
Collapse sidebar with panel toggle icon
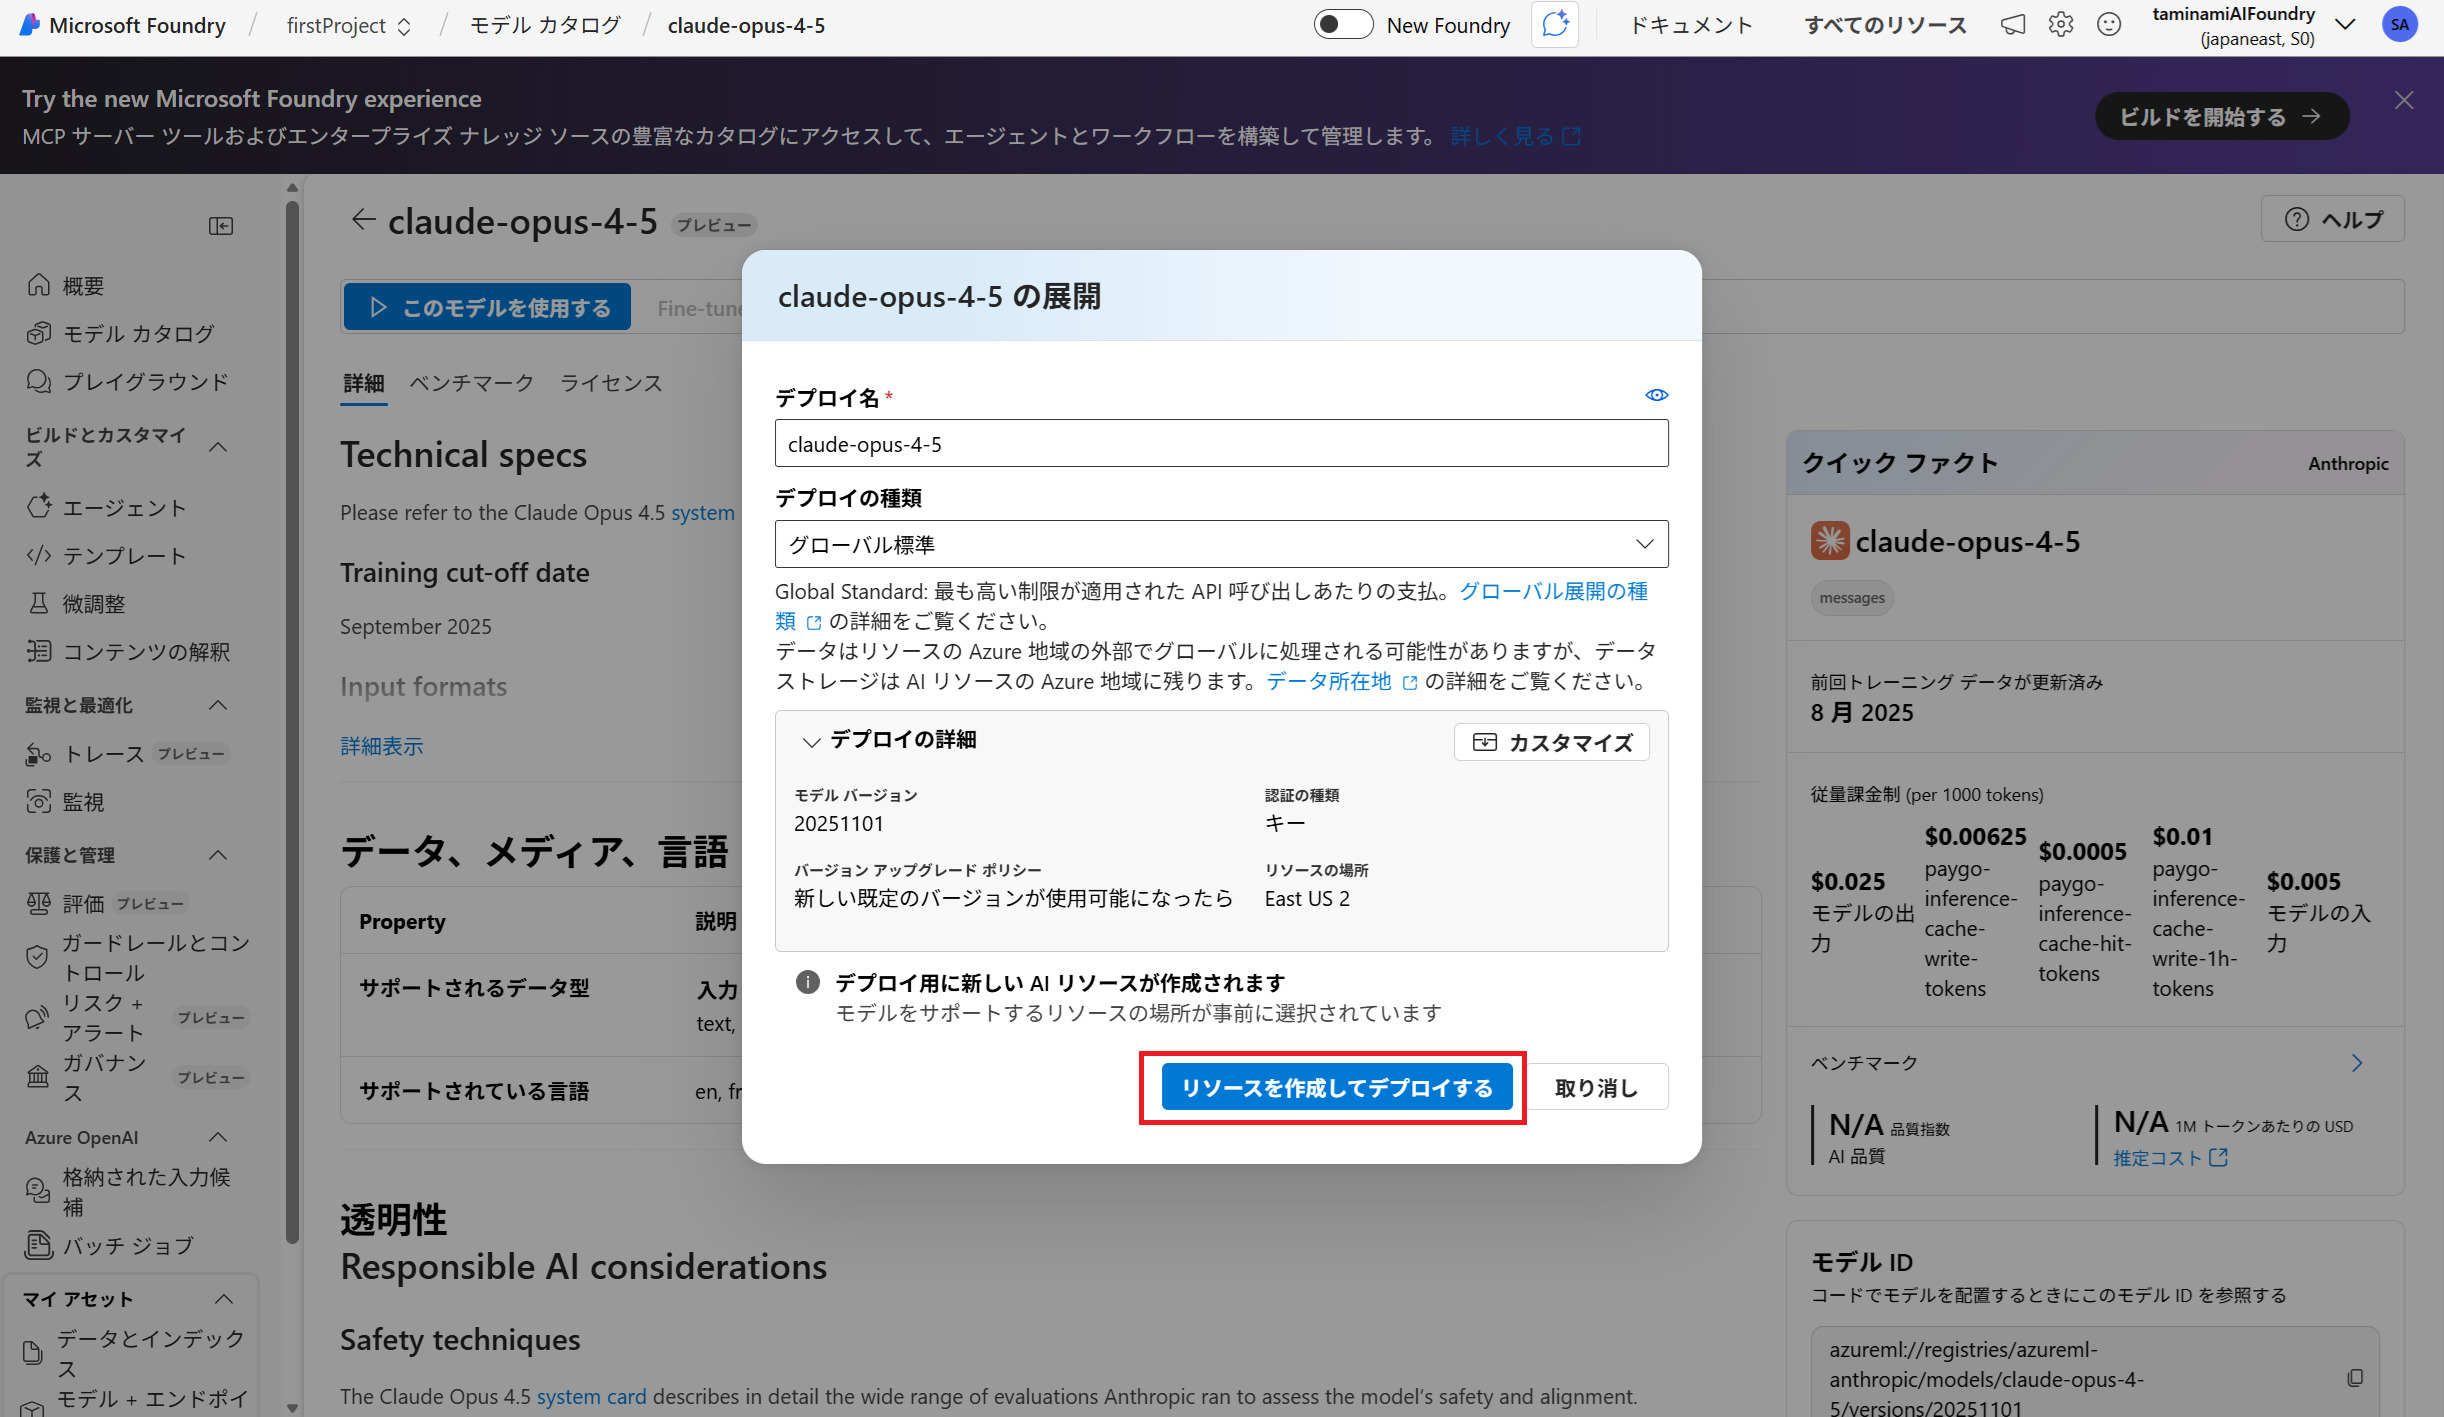(x=221, y=226)
